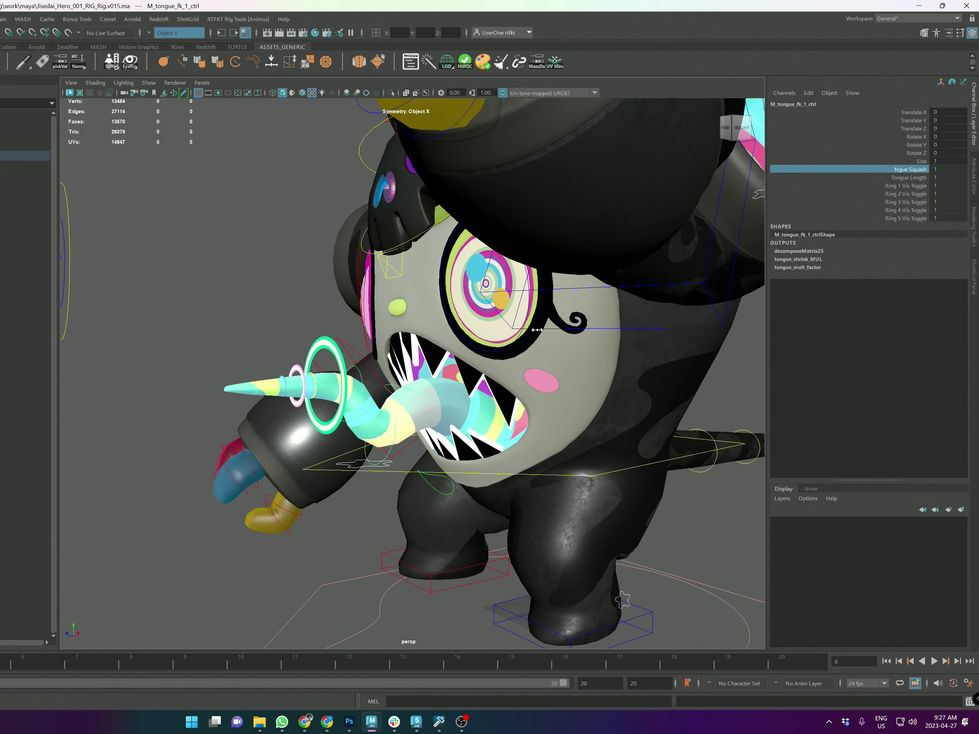Click the Translate X channel label
The height and width of the screenshot is (734, 979).
click(913, 112)
